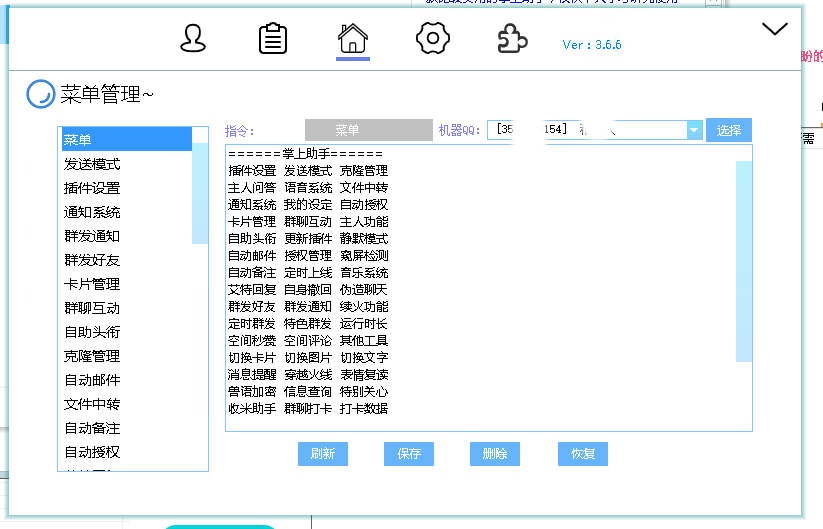Screen dimensions: 823x529
Task: Click 定时上线 in the menu text
Action: (x=308, y=273)
